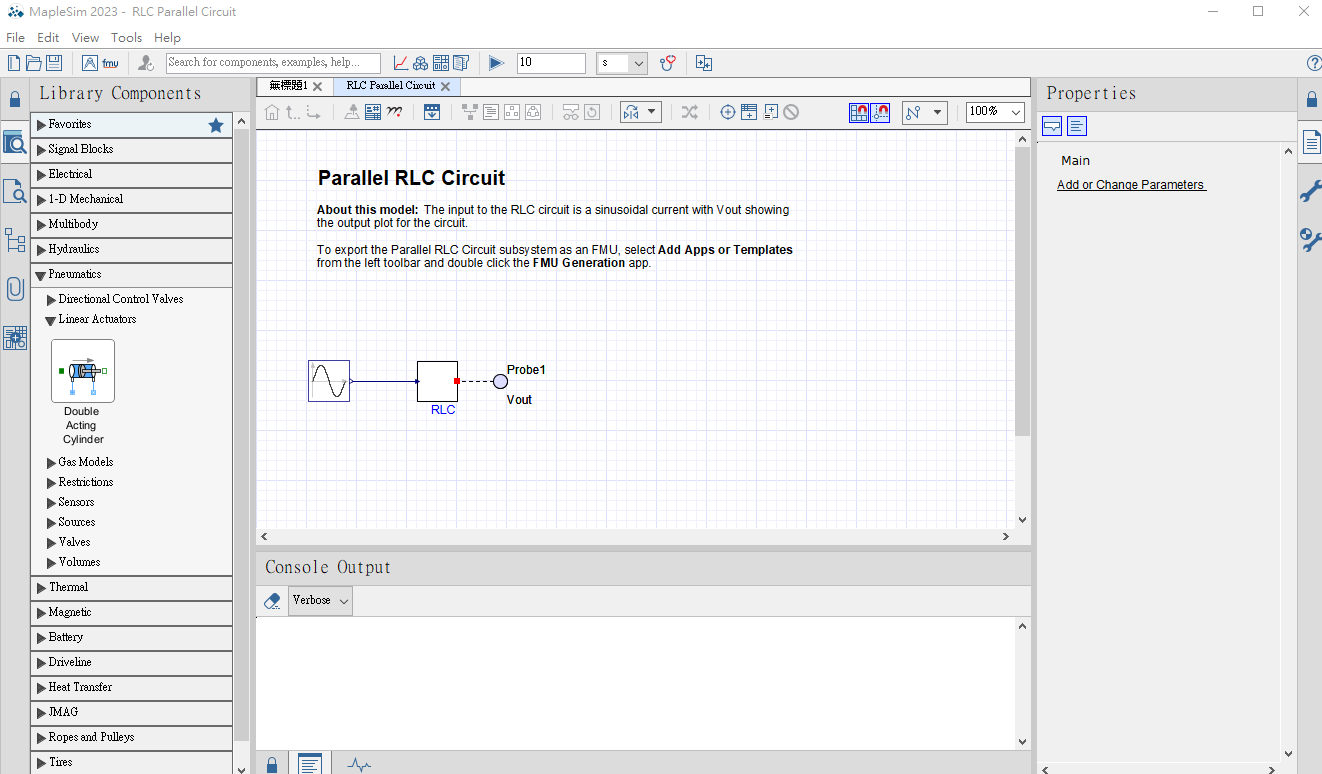
Task: Select the Double Acting Cylinder component
Action: point(83,371)
